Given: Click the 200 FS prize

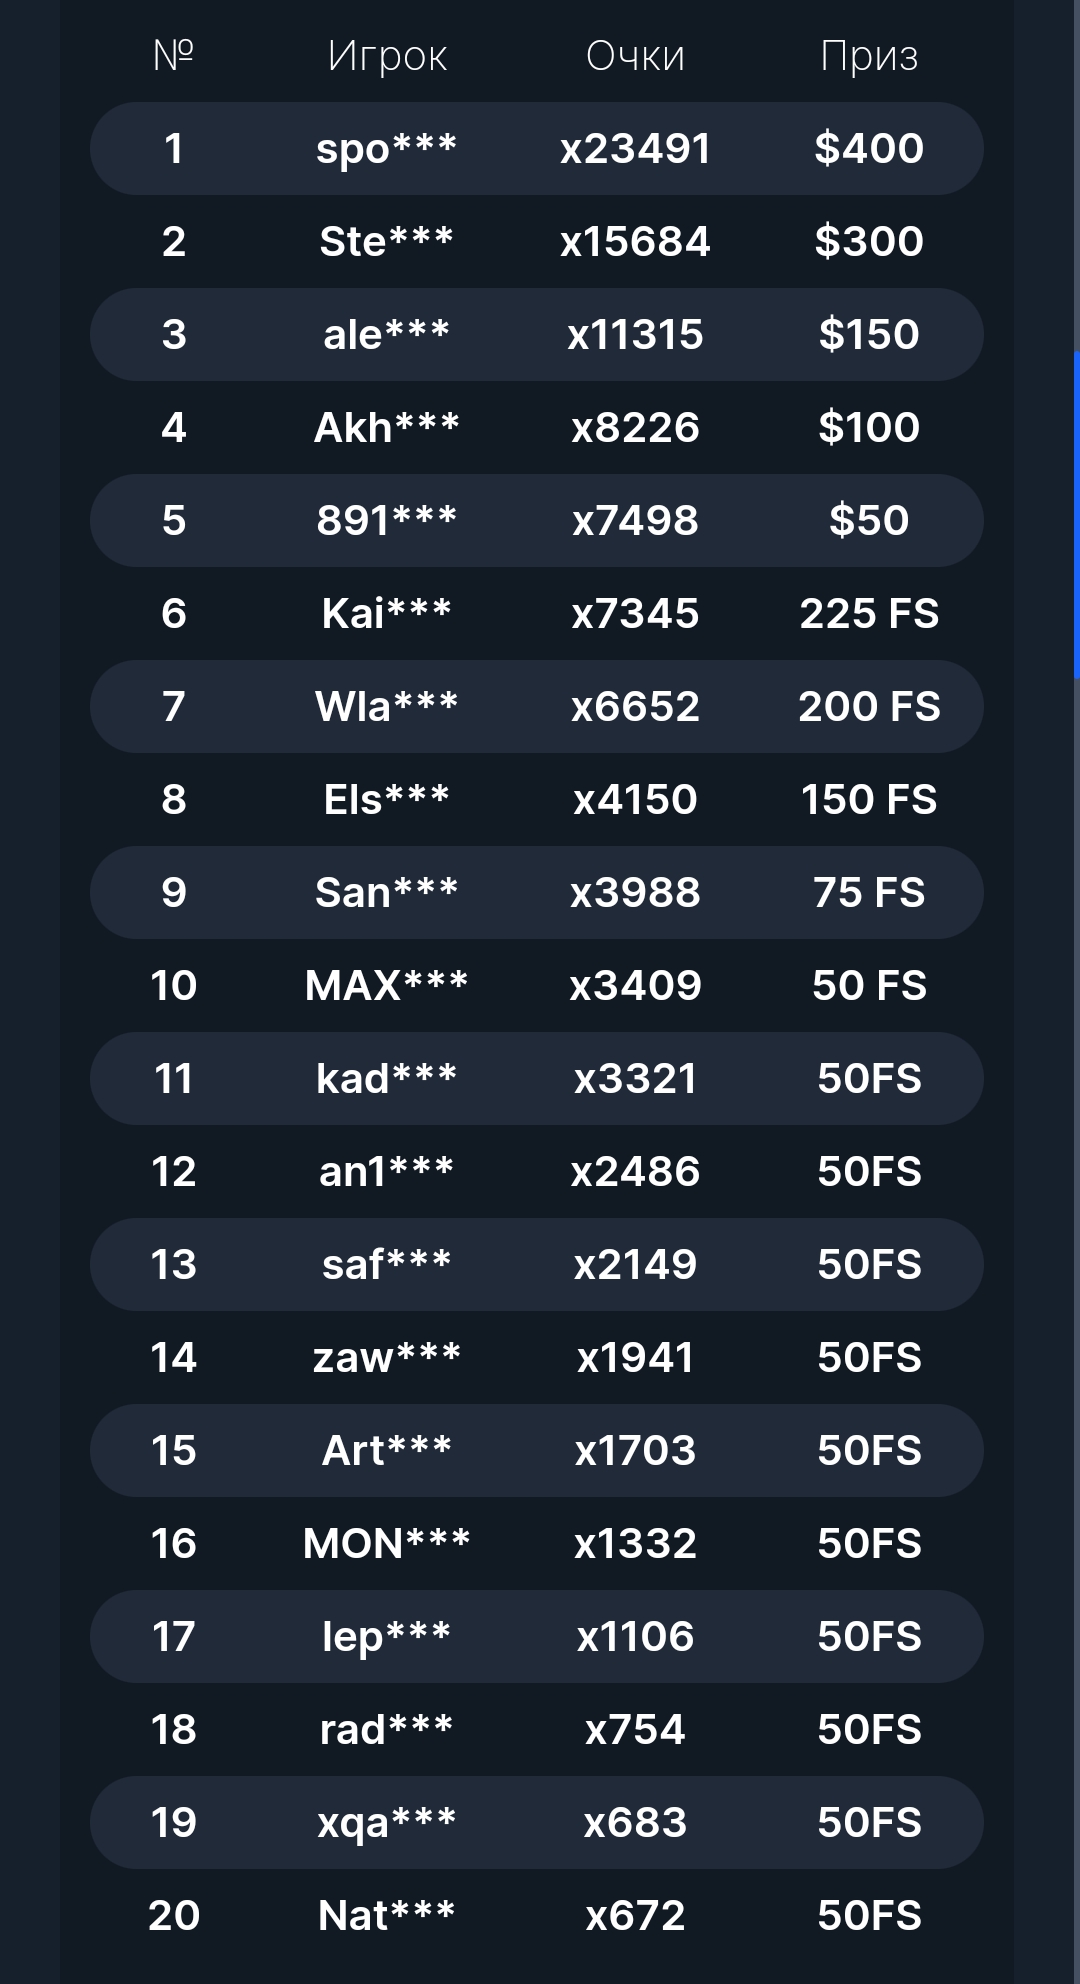Looking at the screenshot, I should coord(869,707).
